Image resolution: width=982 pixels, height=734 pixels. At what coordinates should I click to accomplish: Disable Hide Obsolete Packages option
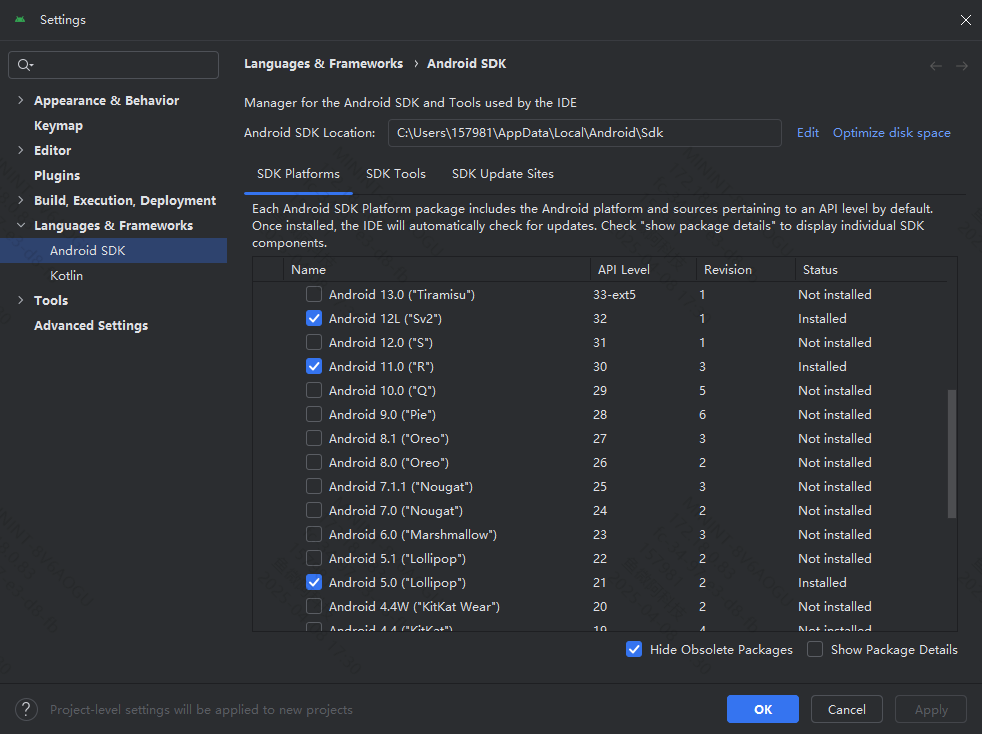[634, 650]
